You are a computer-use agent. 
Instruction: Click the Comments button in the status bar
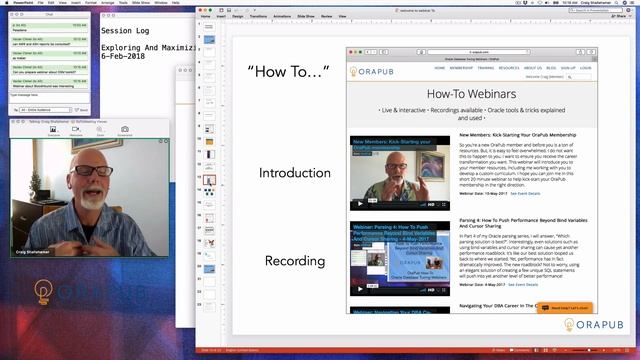[519, 350]
